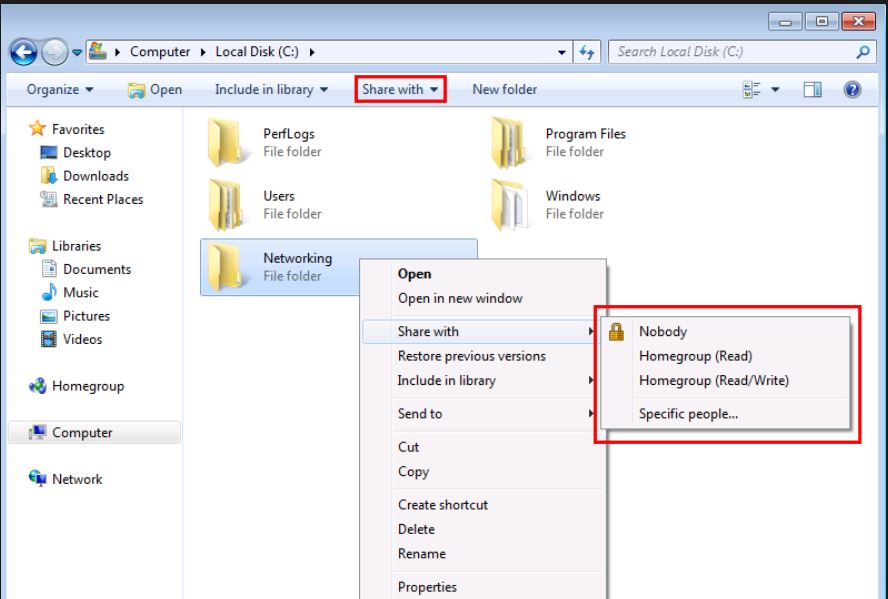Click the padlock icon beside Nobody
Viewport: 888px width, 599px height.
click(616, 332)
